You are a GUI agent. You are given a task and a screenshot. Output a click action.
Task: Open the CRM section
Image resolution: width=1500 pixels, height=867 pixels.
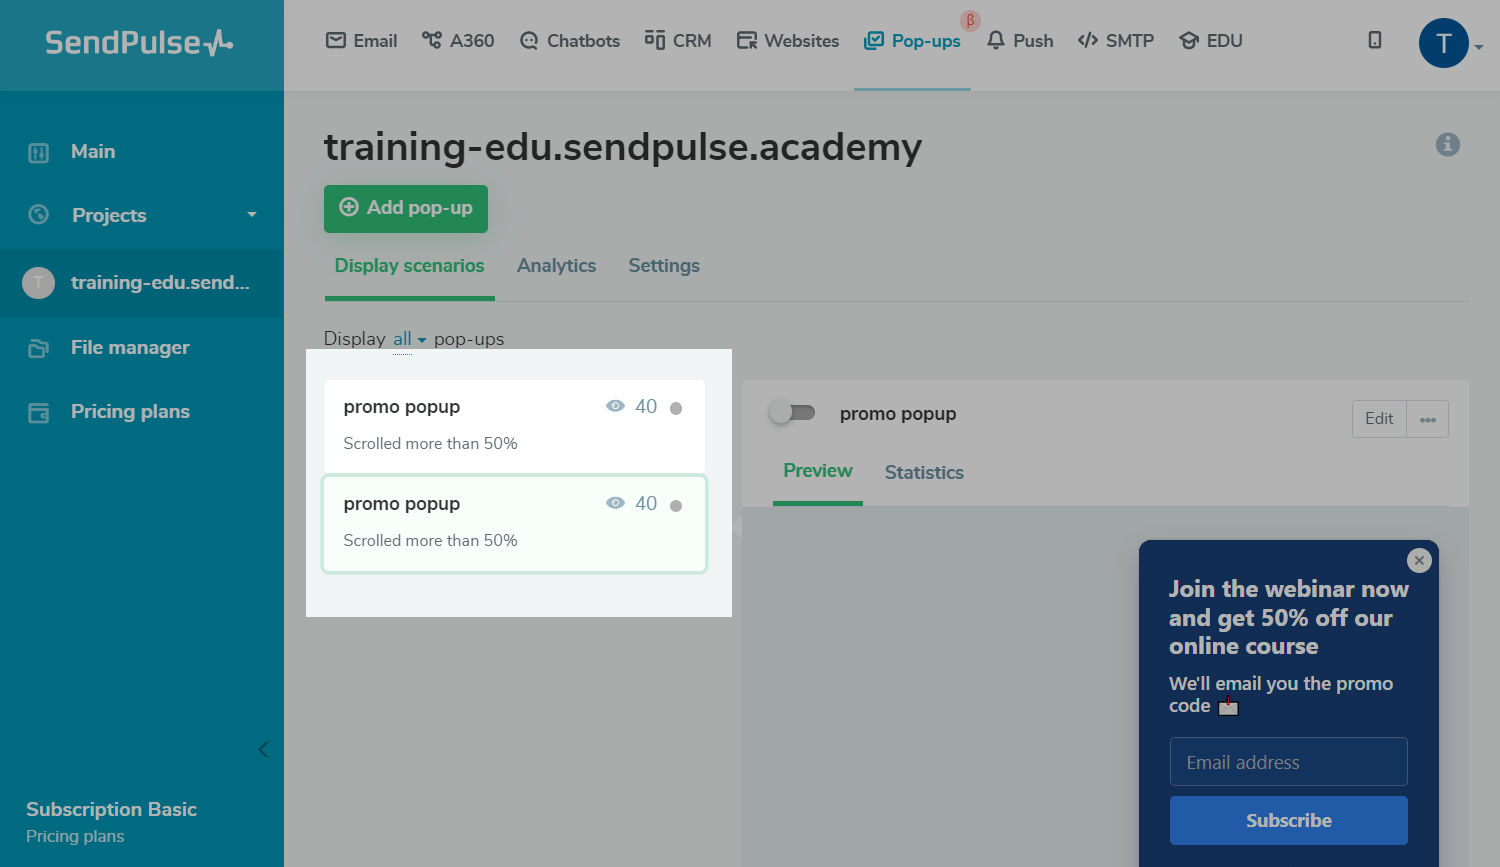pos(678,41)
